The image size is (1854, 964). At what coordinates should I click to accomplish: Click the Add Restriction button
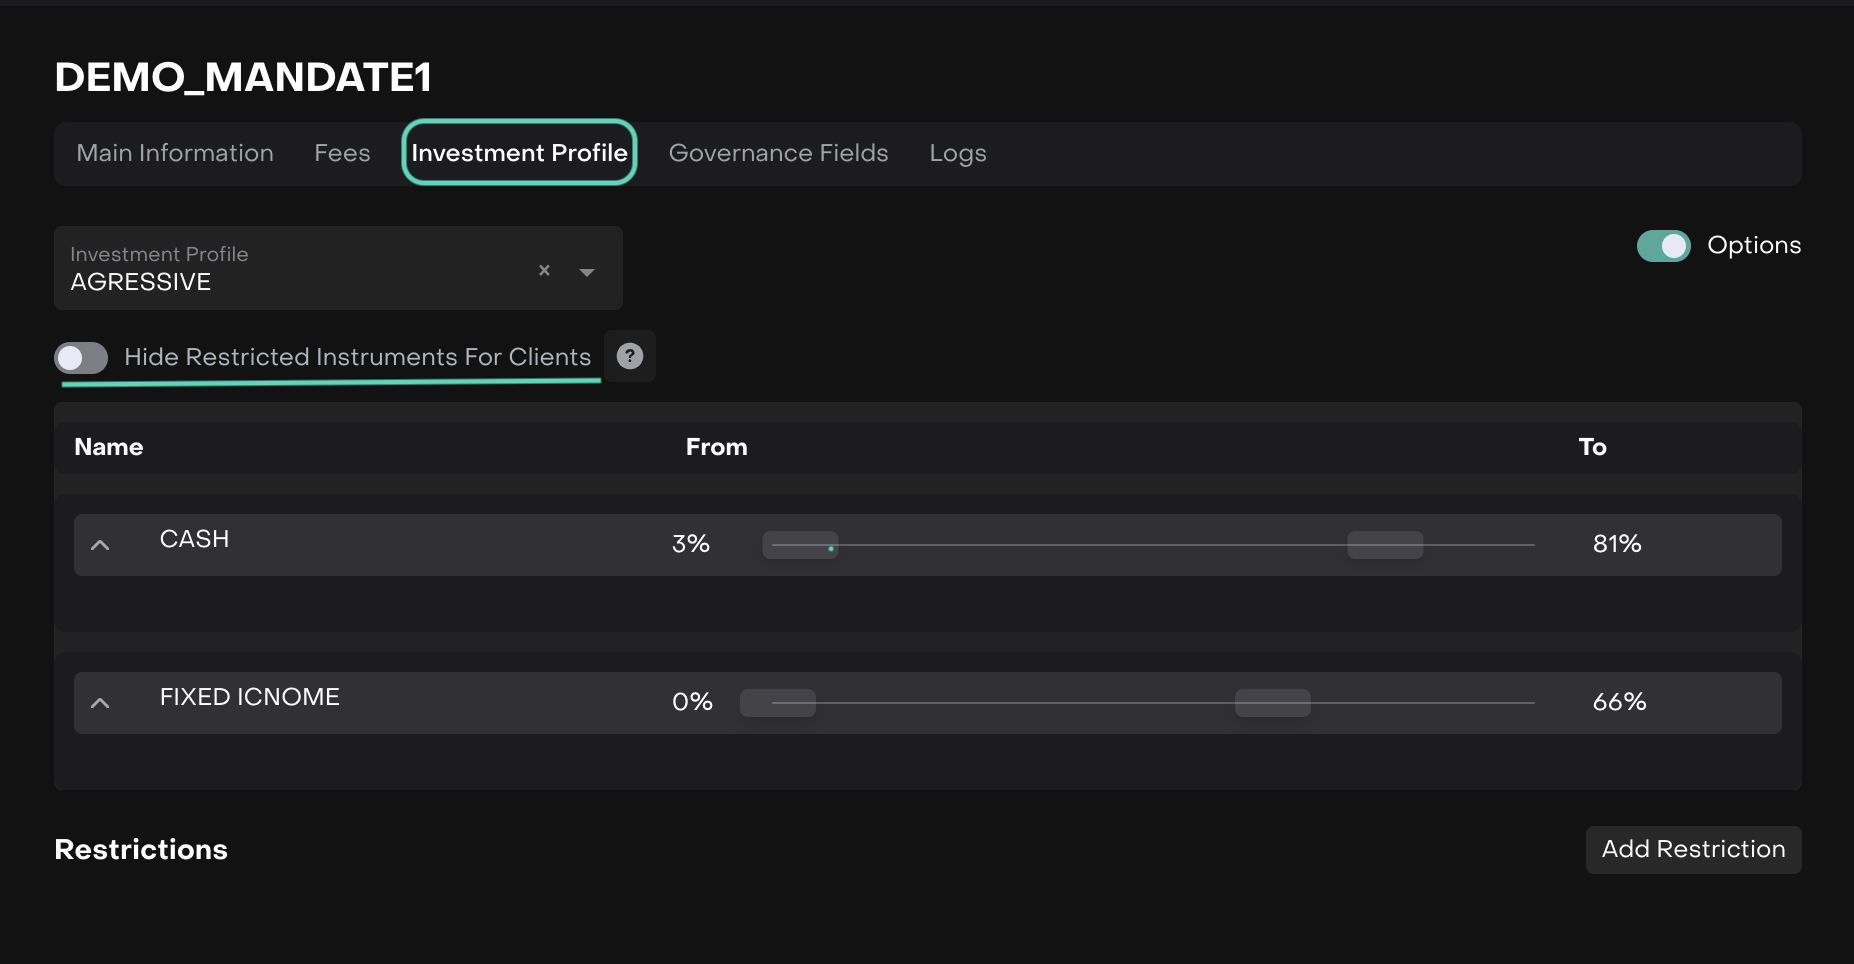click(x=1693, y=849)
